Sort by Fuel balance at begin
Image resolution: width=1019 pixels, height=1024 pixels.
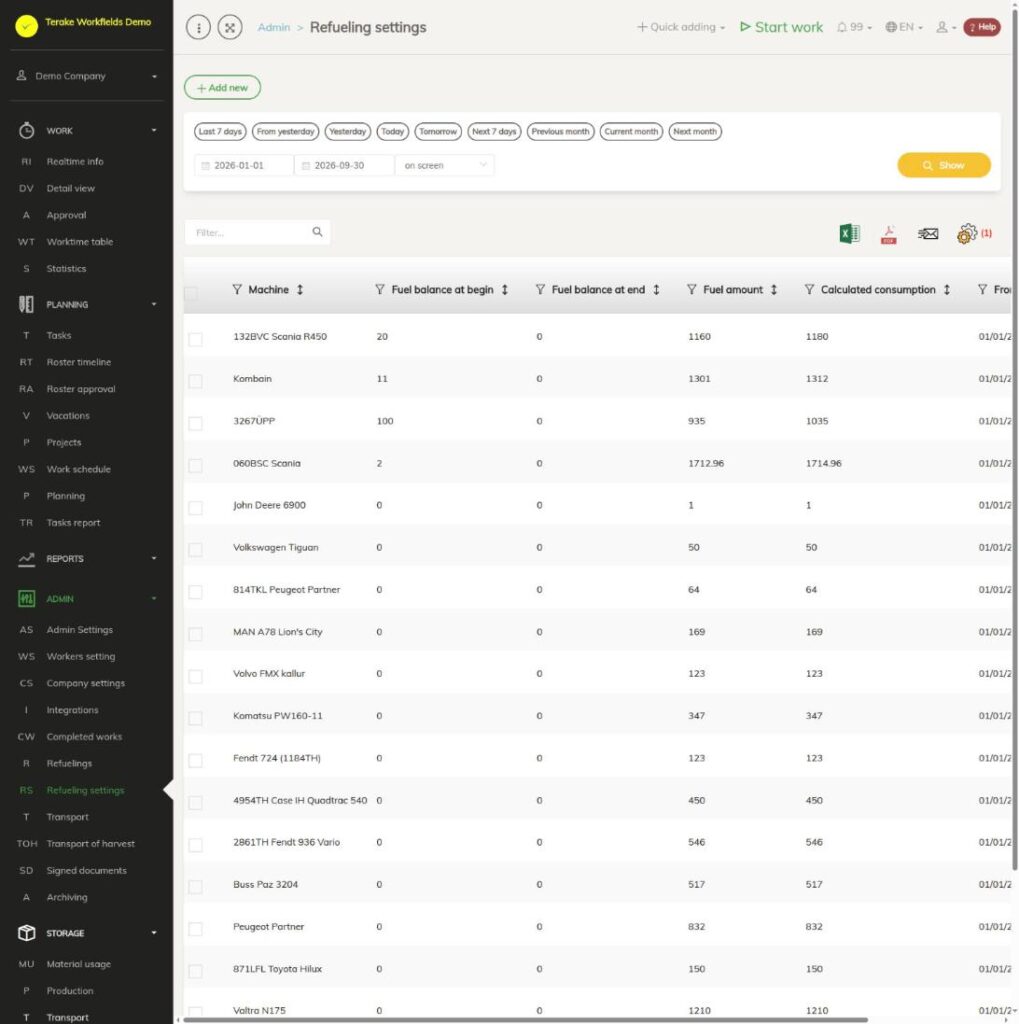[x=504, y=289]
